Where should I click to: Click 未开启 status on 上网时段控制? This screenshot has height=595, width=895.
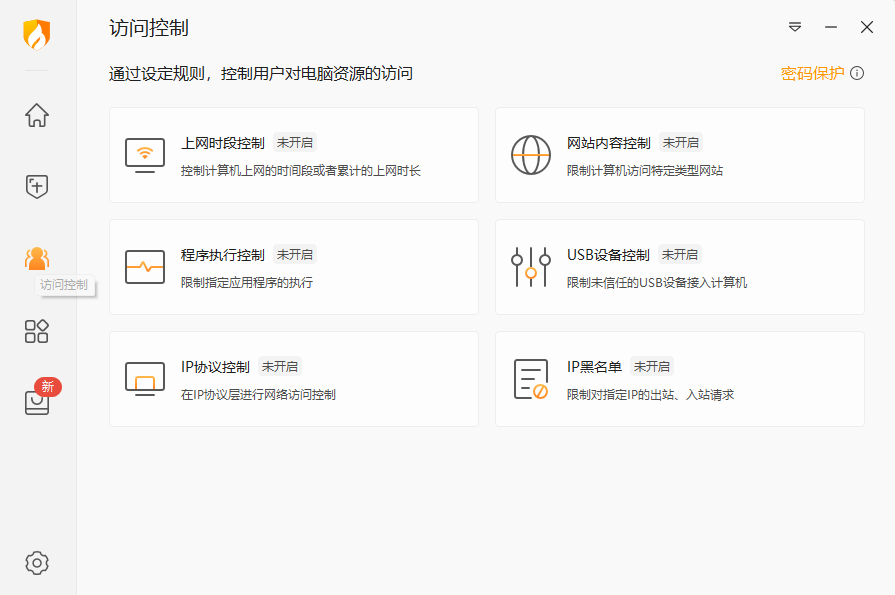point(295,142)
